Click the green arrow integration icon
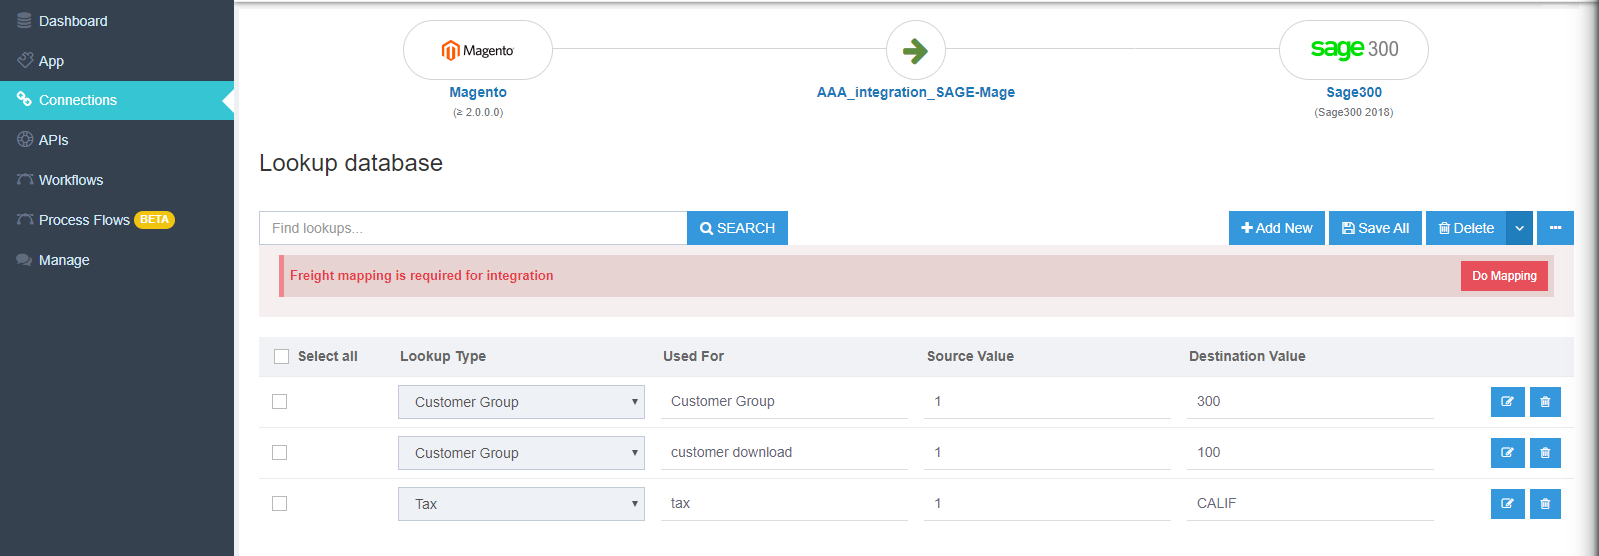Viewport: 1599px width, 556px height. pyautogui.click(x=916, y=50)
